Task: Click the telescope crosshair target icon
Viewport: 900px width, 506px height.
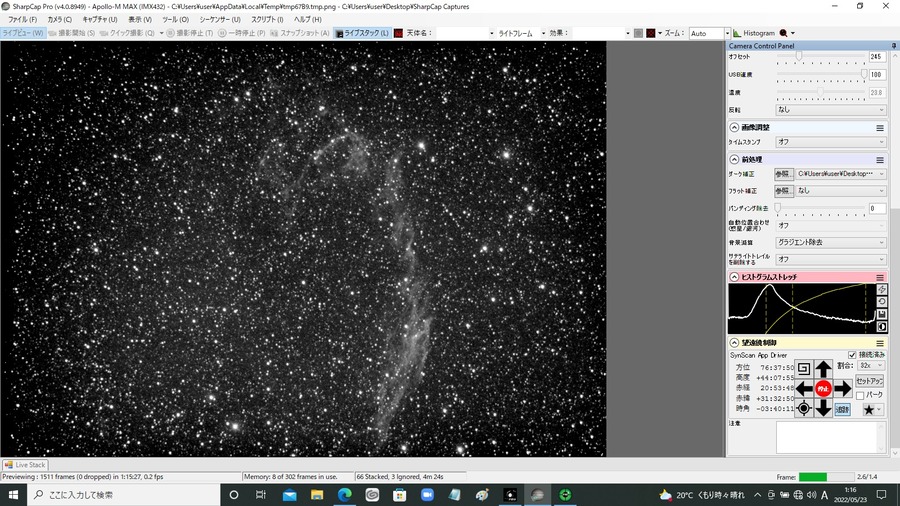Action: click(x=804, y=408)
